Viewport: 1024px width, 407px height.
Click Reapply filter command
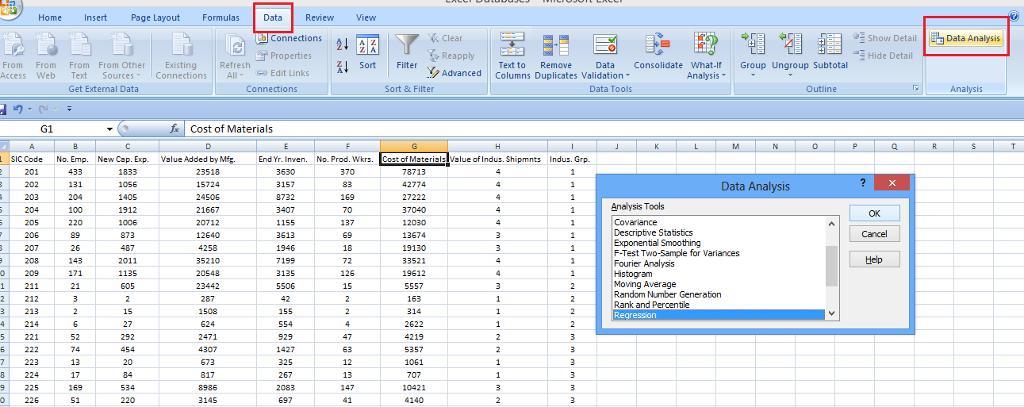(x=451, y=56)
